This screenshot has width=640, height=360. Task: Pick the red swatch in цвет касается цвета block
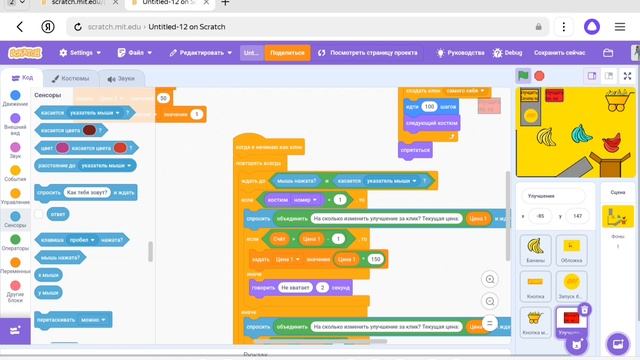(120, 148)
